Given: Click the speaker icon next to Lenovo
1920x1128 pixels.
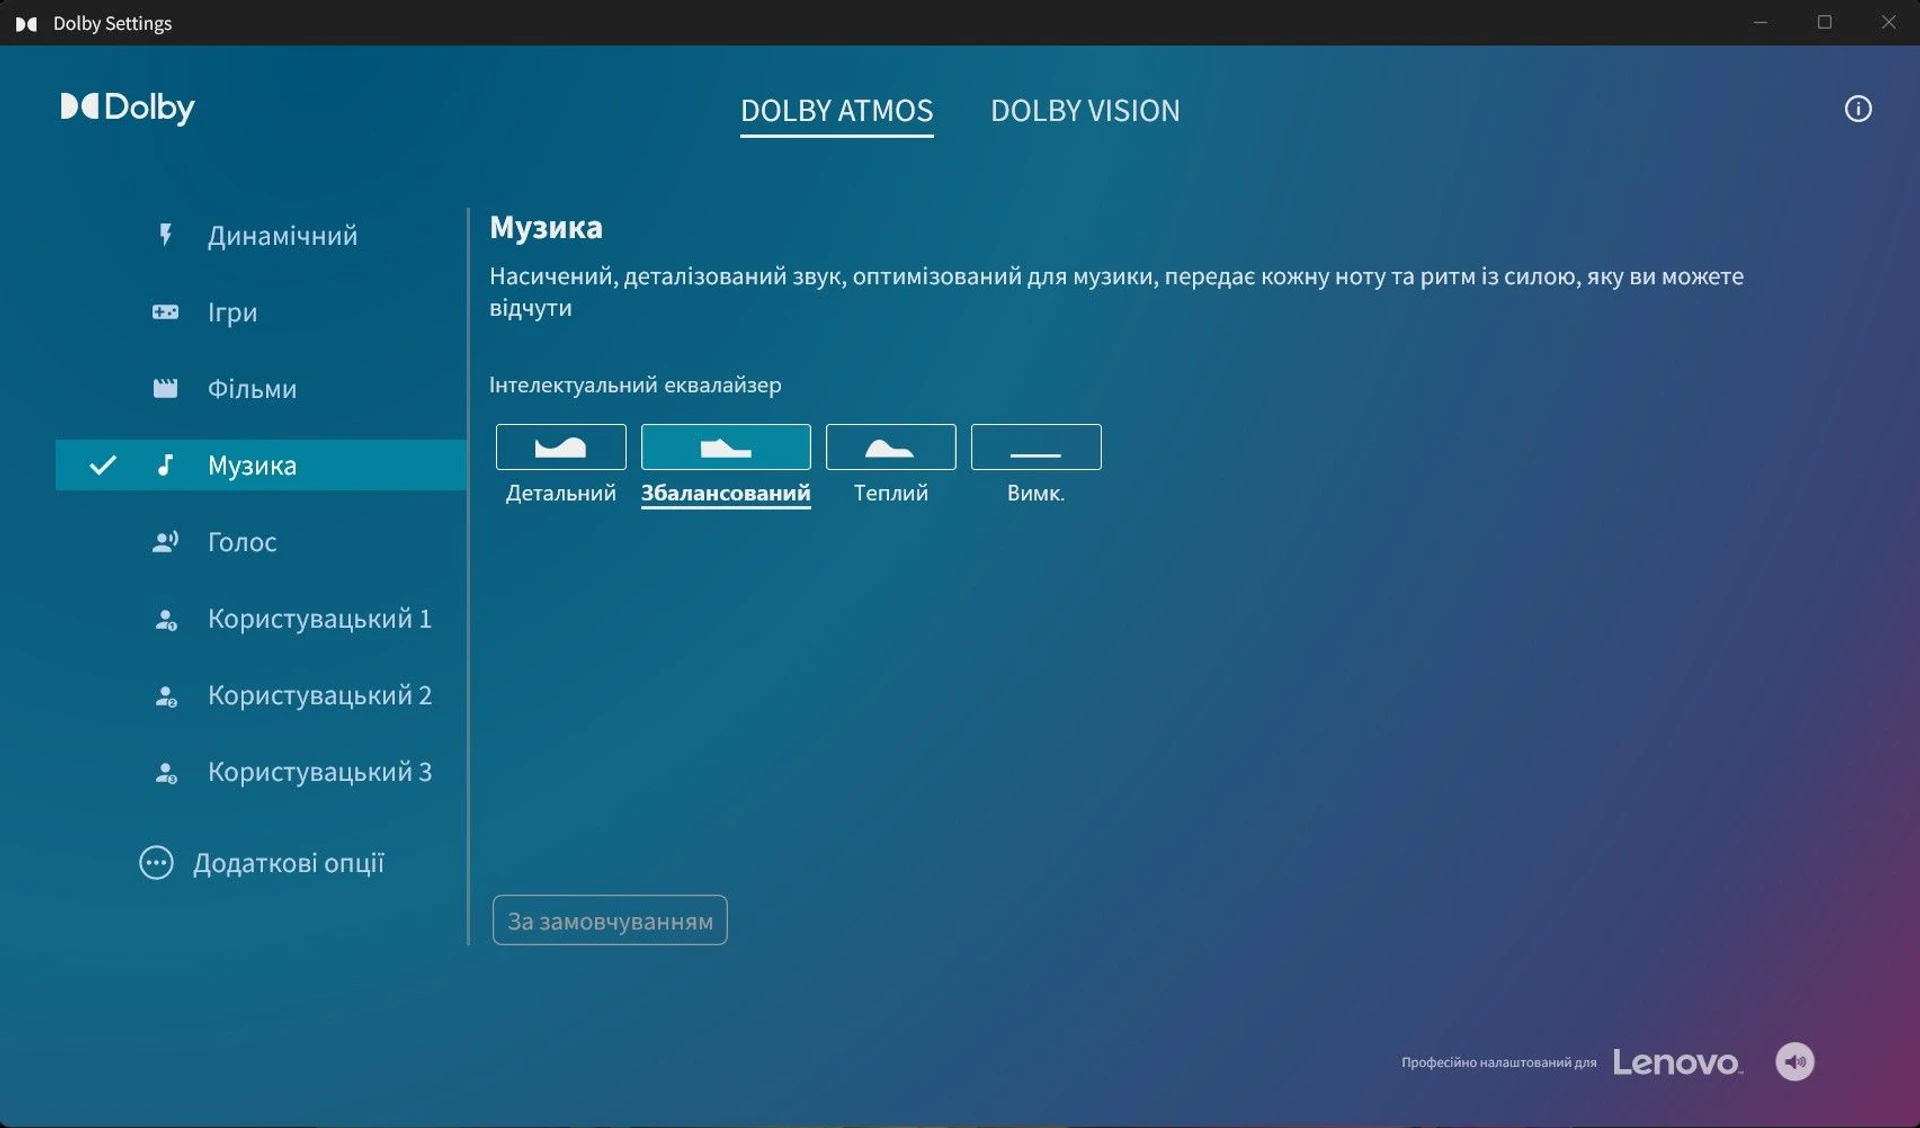Looking at the screenshot, I should tap(1795, 1062).
